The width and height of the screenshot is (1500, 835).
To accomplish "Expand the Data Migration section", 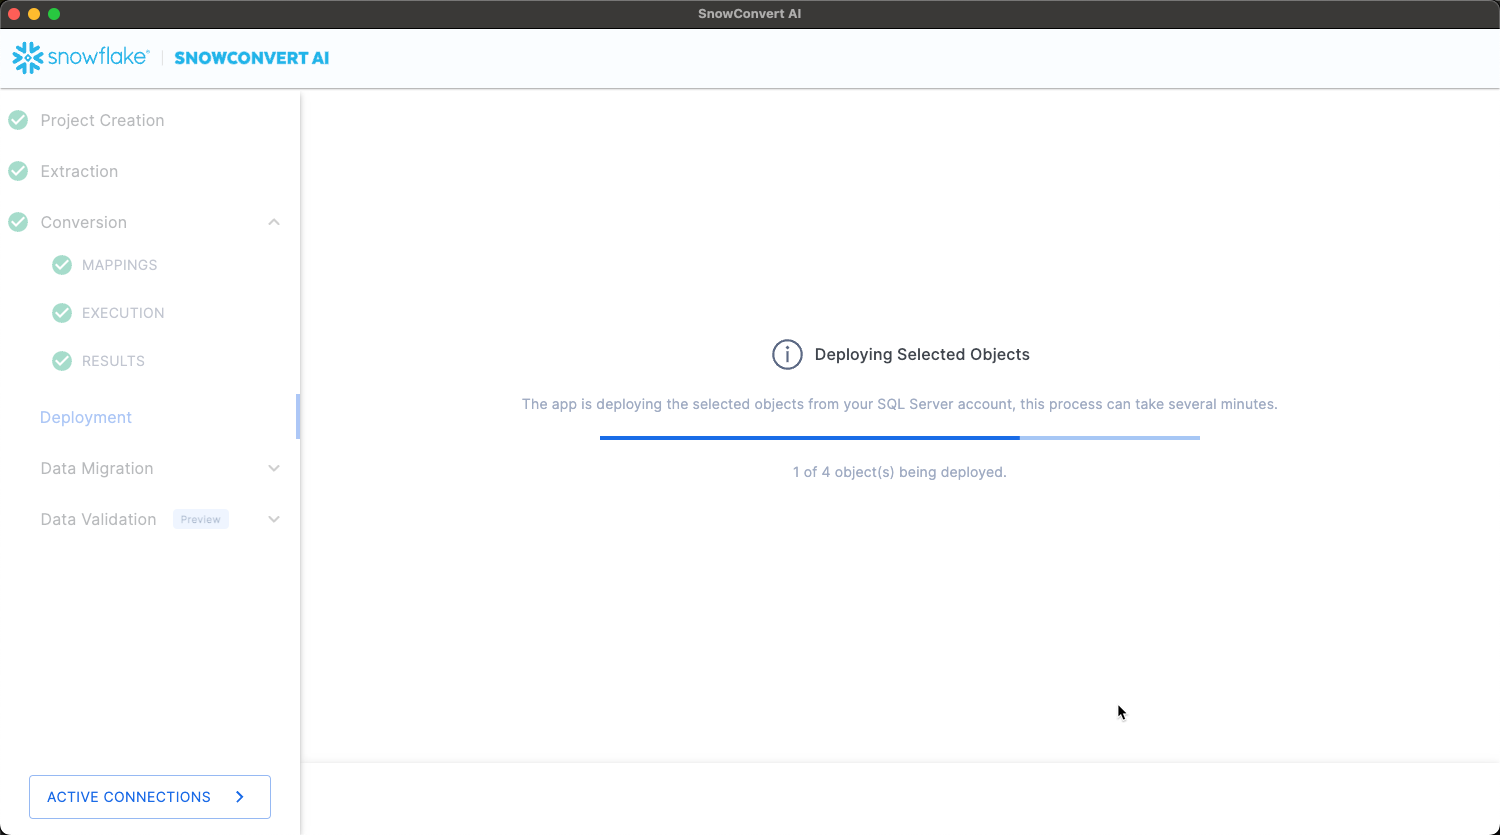I will [274, 468].
